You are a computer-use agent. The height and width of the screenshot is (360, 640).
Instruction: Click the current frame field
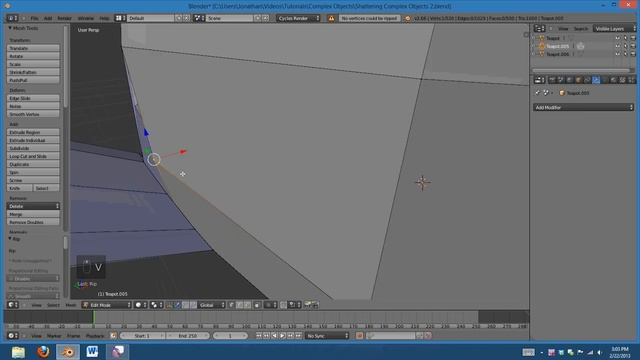[230, 336]
